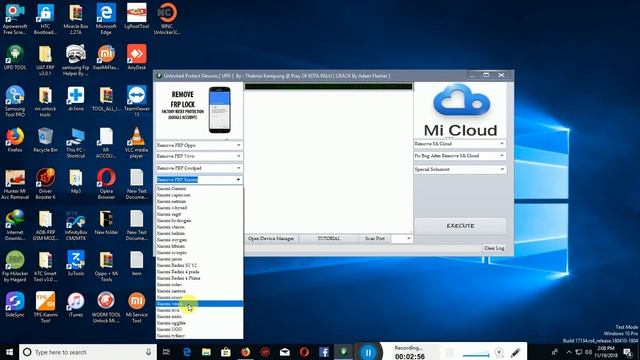The width and height of the screenshot is (640, 360).
Task: Open File Explorer from the taskbar
Action: click(206, 352)
